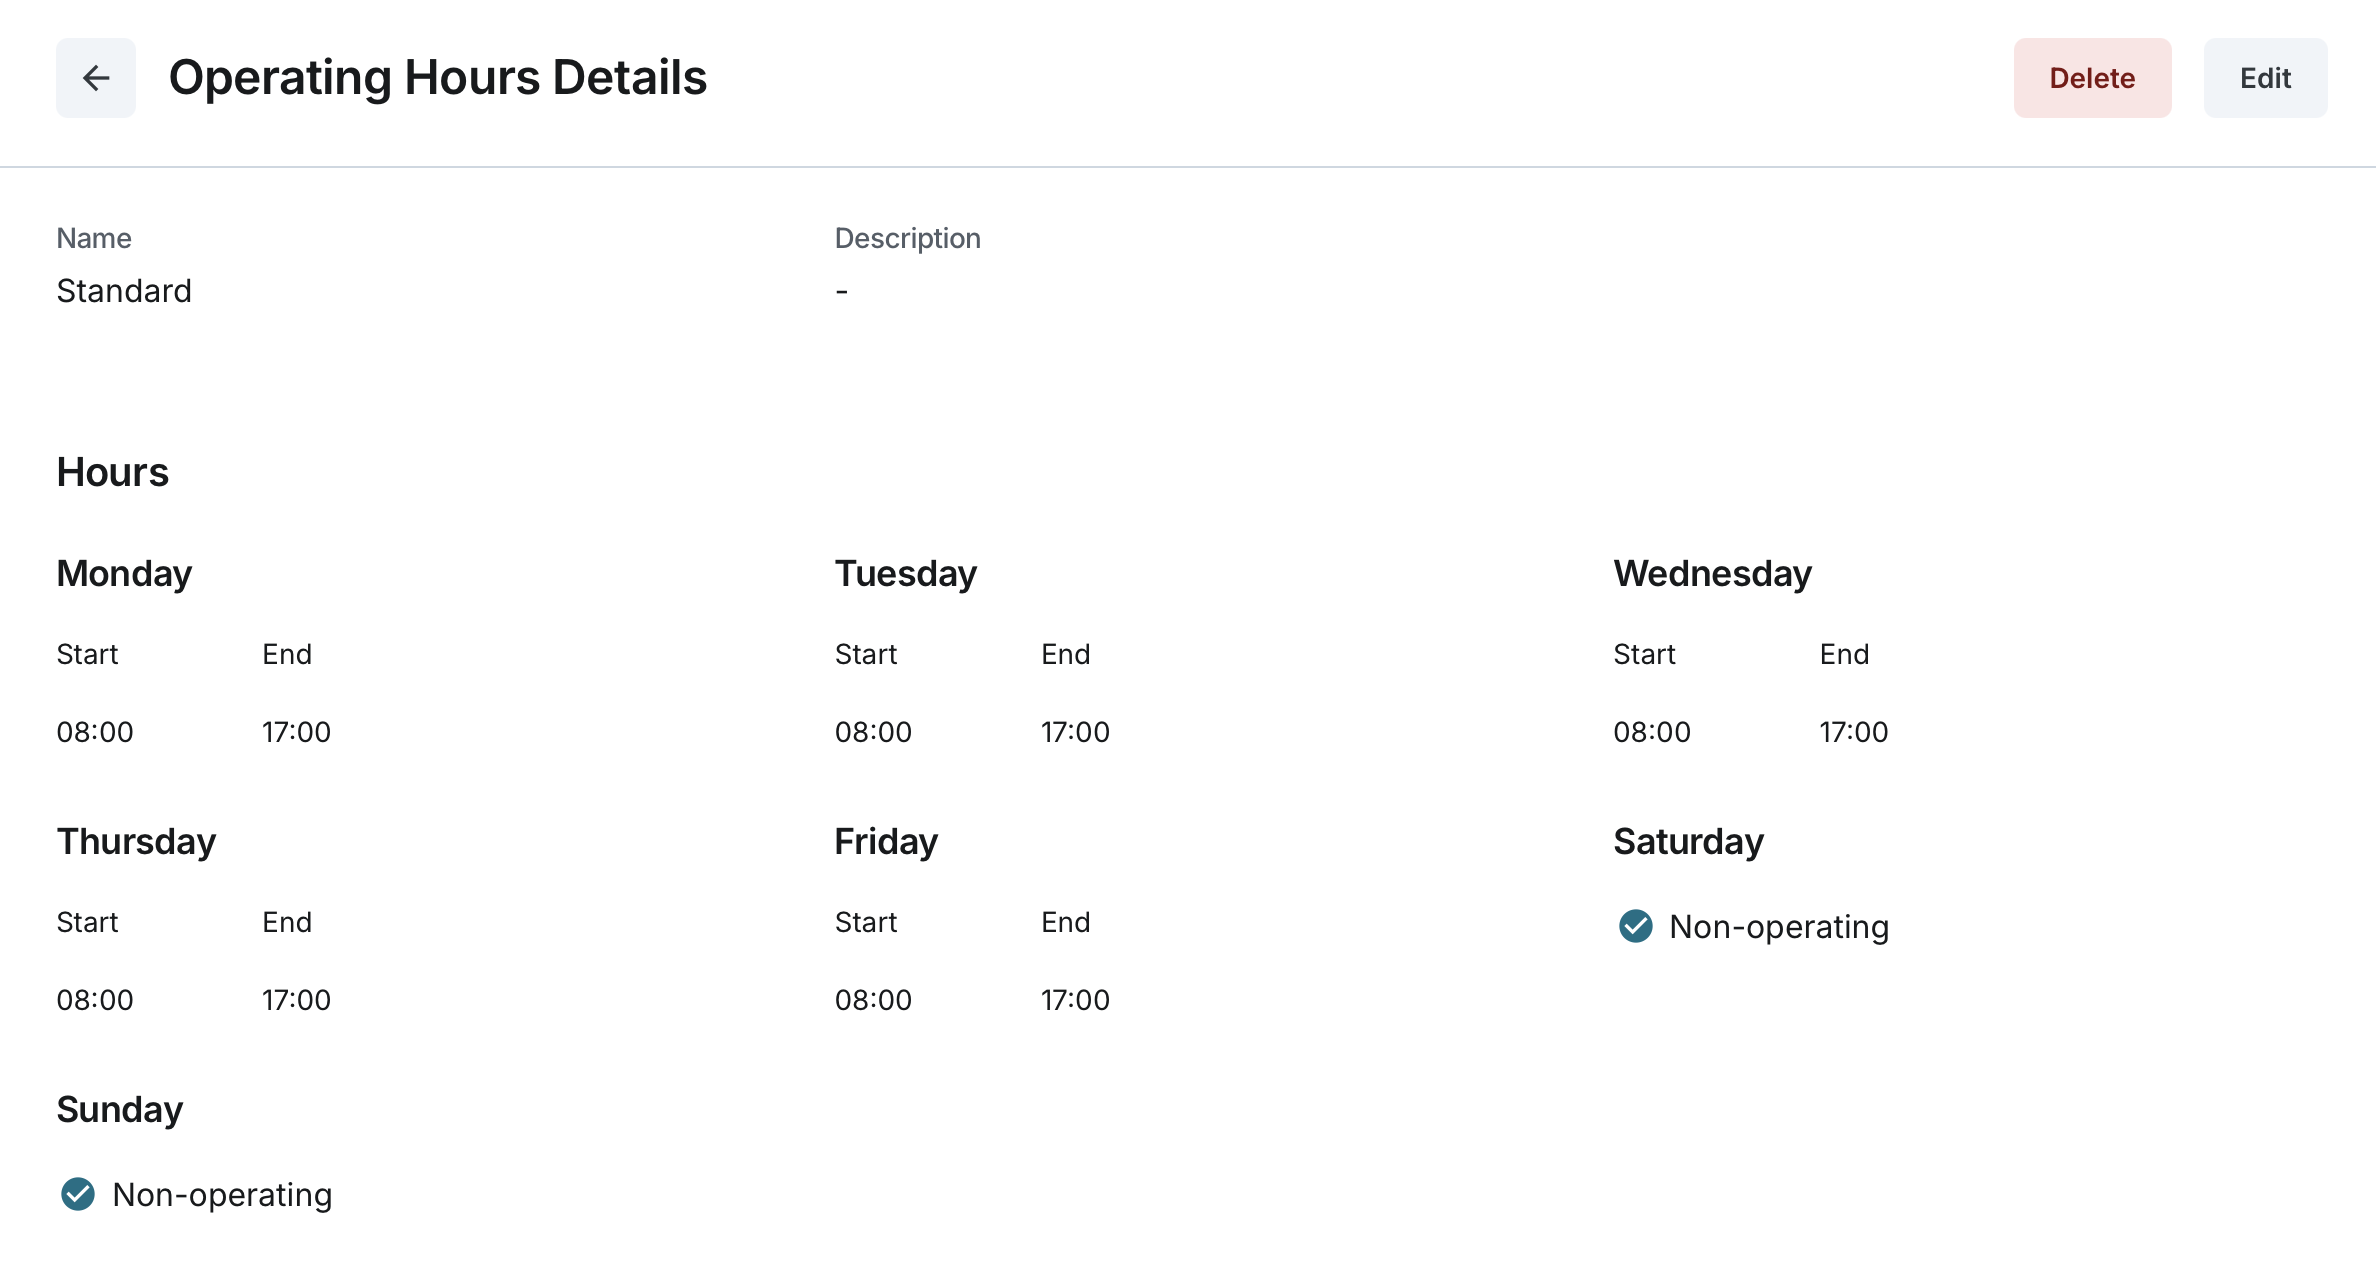This screenshot has width=2376, height=1272.
Task: Click the Operating Hours Details title
Action: tap(437, 78)
